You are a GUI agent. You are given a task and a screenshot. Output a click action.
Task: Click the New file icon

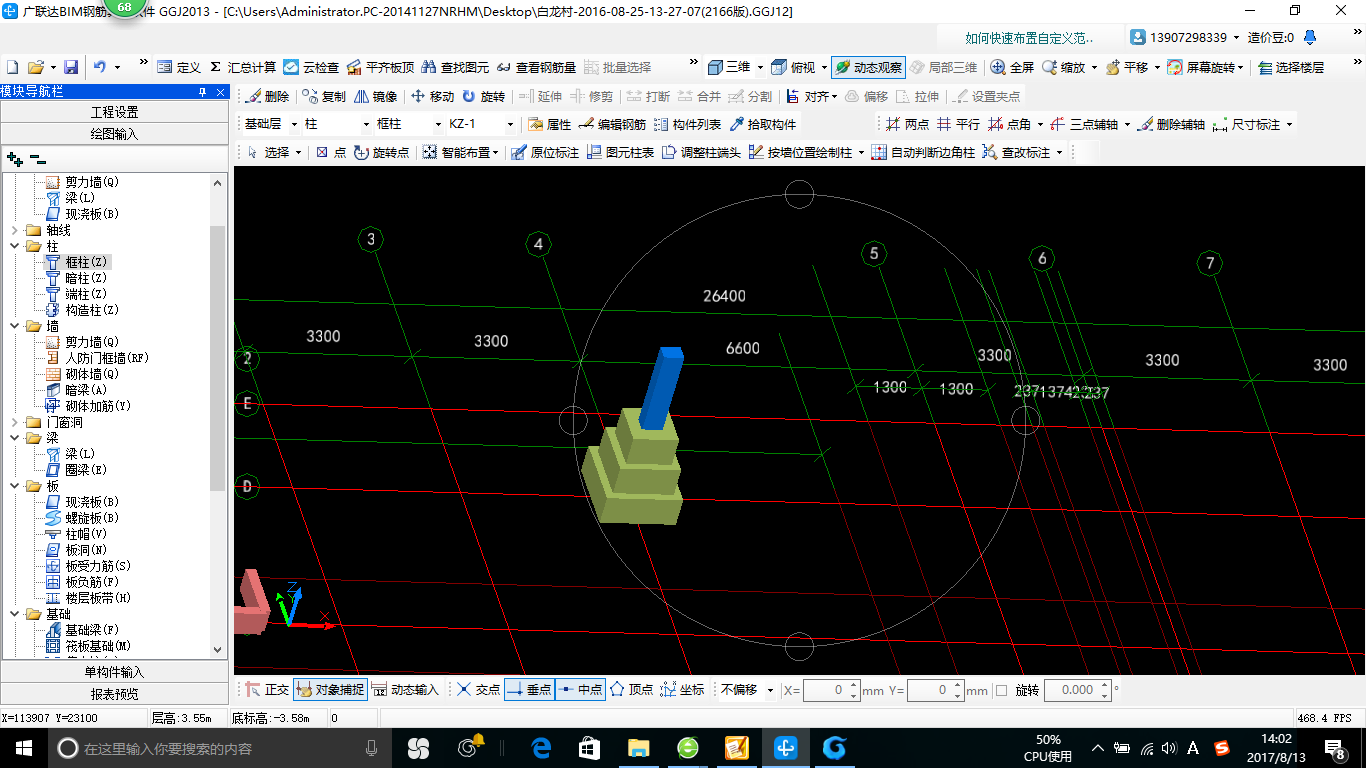(x=13, y=67)
